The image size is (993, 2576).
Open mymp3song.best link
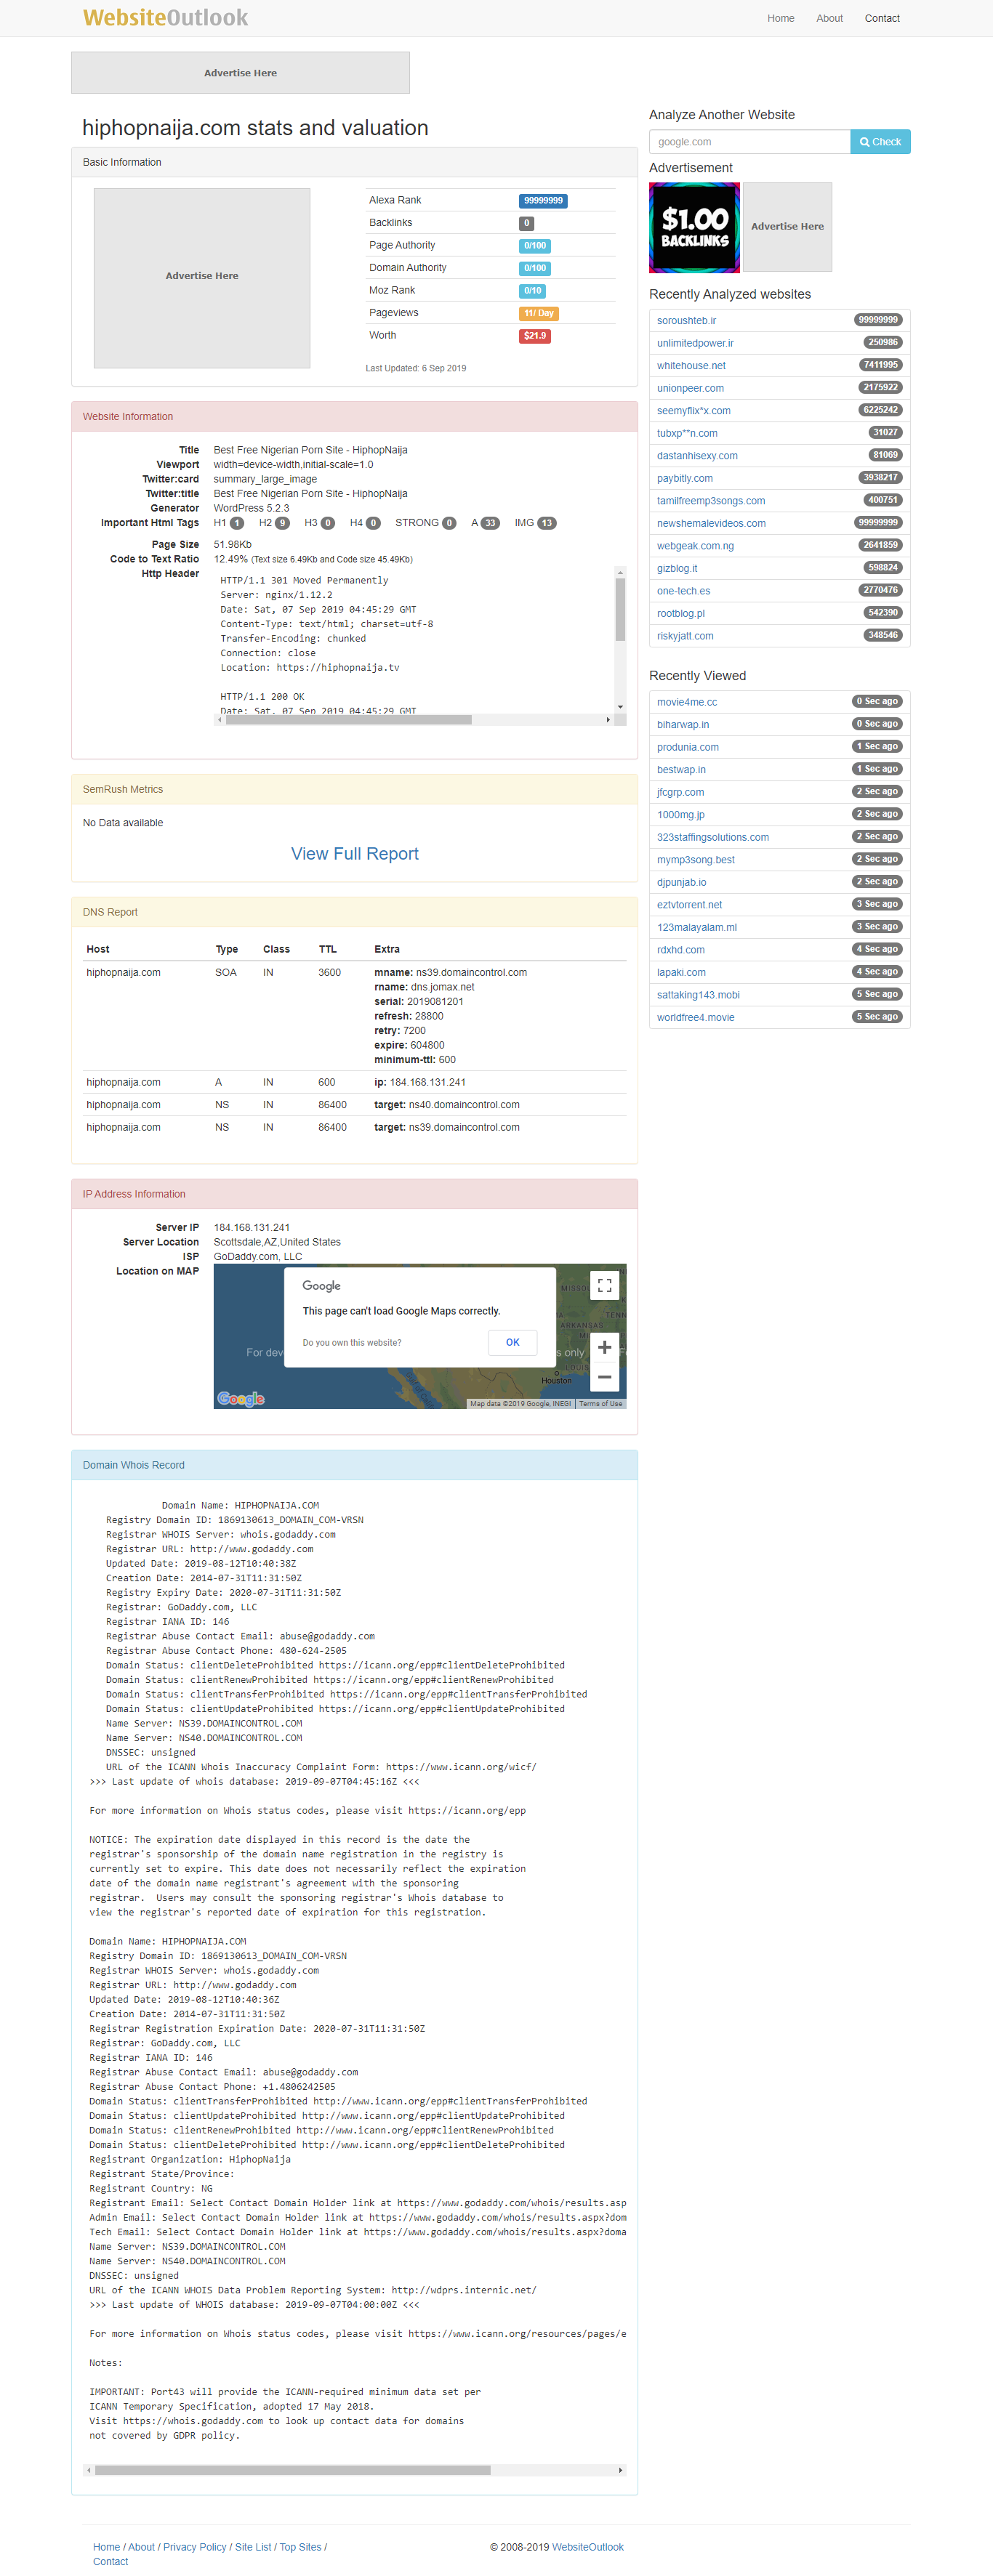coord(696,860)
